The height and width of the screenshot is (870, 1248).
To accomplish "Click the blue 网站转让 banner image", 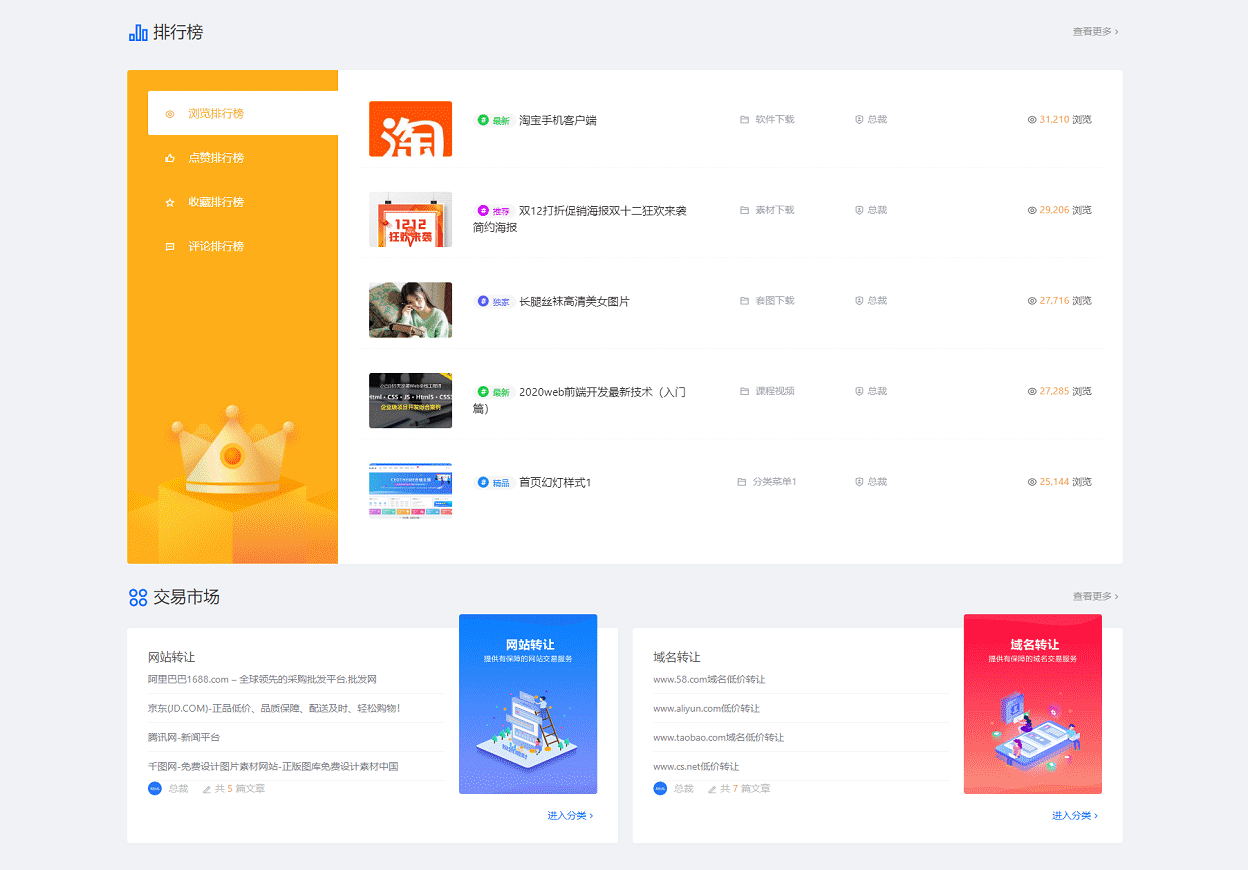I will (528, 704).
